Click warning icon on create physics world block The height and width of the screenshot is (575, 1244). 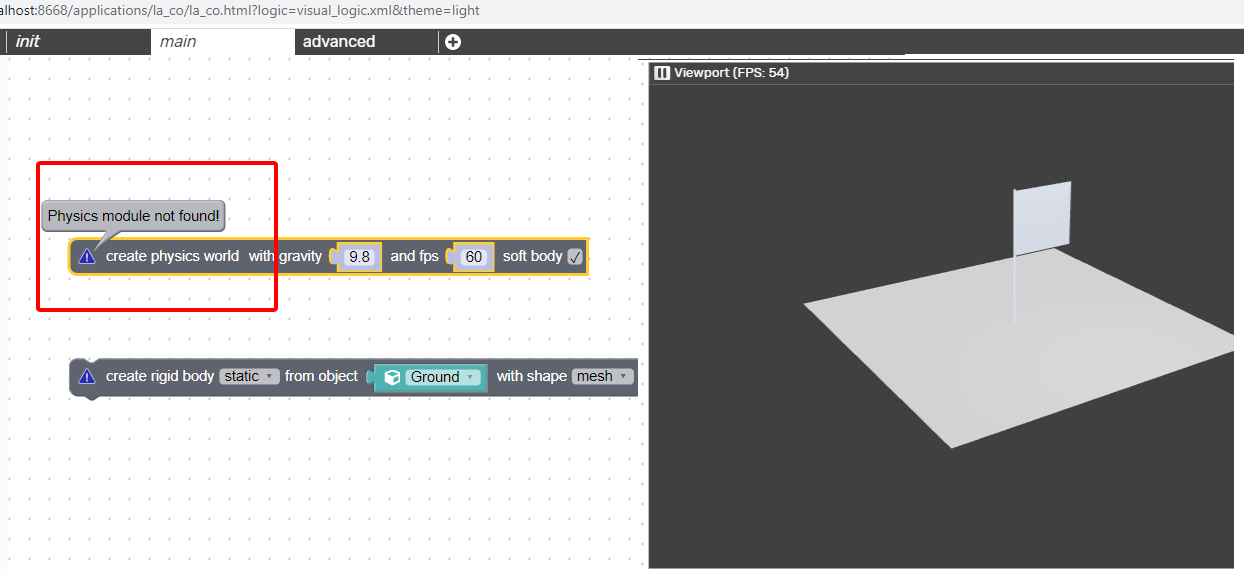point(87,257)
